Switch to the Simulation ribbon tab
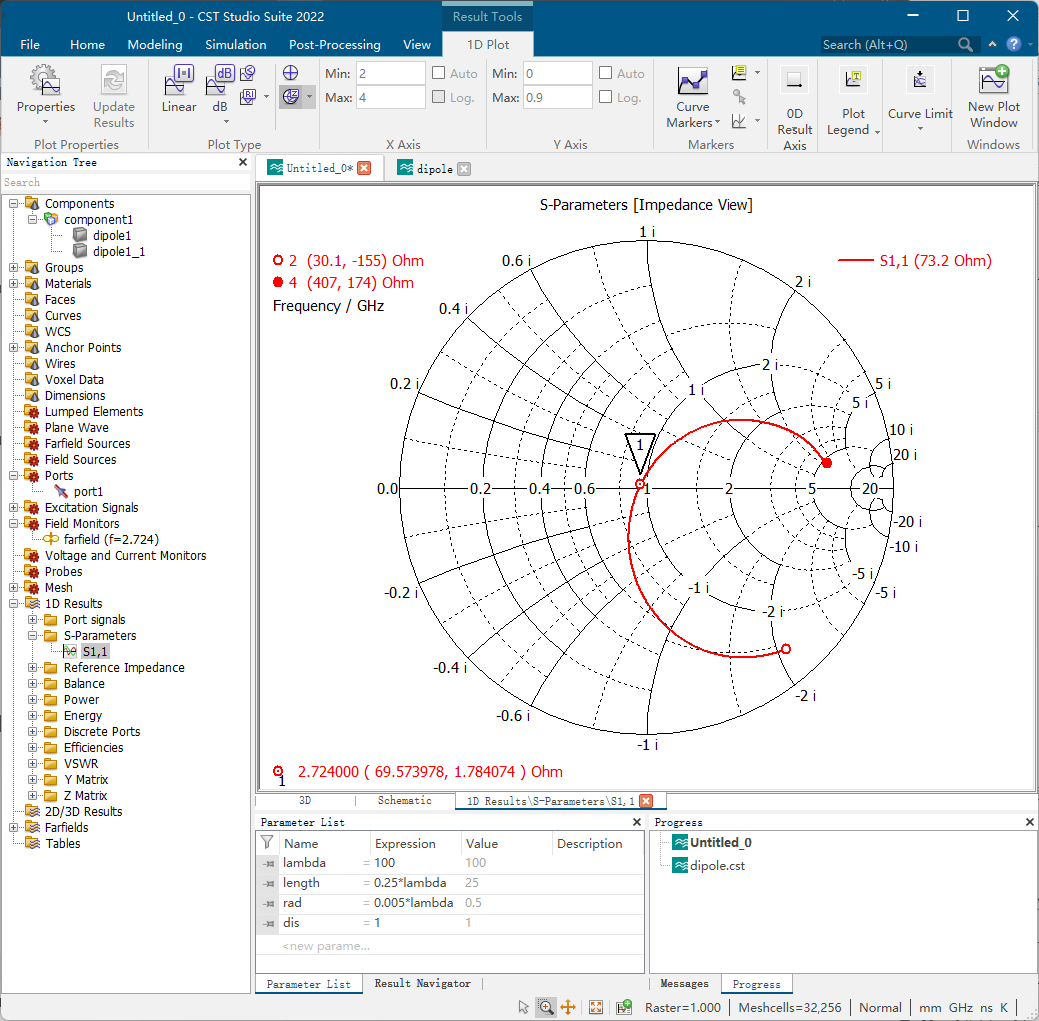The height and width of the screenshot is (1021, 1039). (x=235, y=44)
